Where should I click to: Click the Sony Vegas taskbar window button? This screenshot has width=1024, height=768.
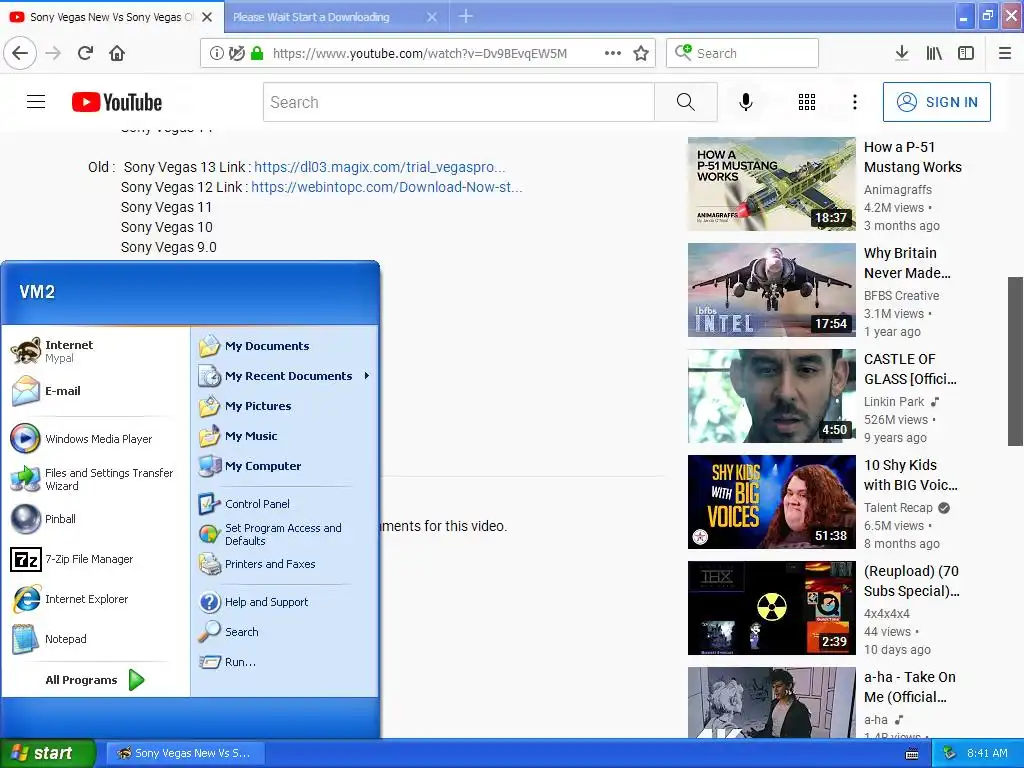pyautogui.click(x=184, y=753)
